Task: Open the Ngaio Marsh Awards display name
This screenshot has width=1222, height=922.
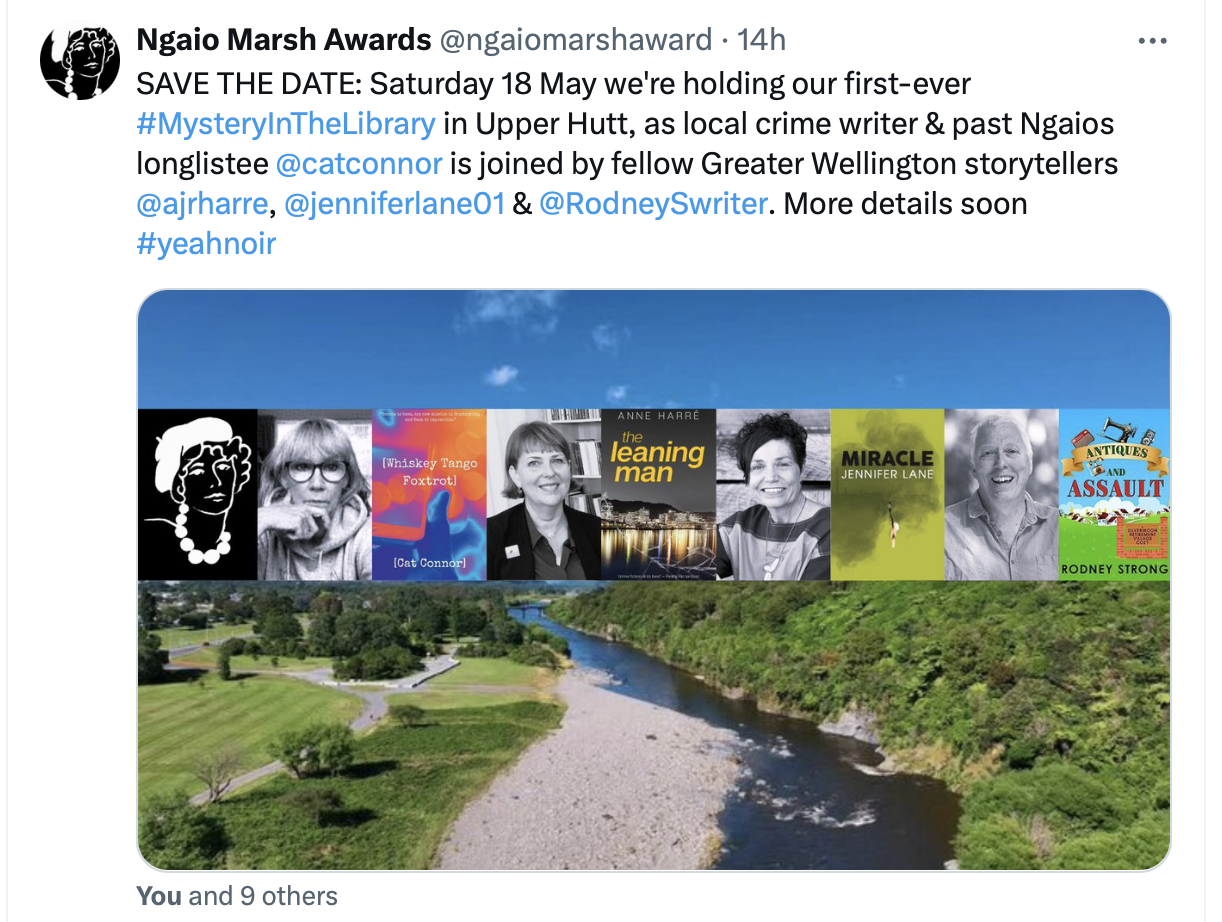Action: tap(283, 40)
